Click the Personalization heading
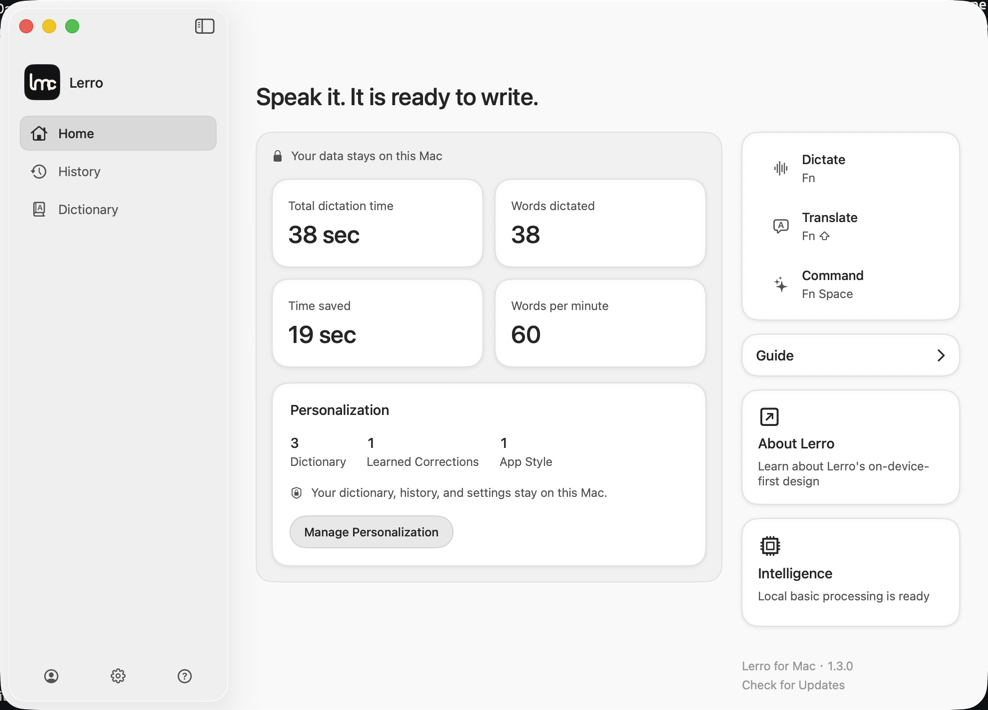988x710 pixels. tap(339, 410)
